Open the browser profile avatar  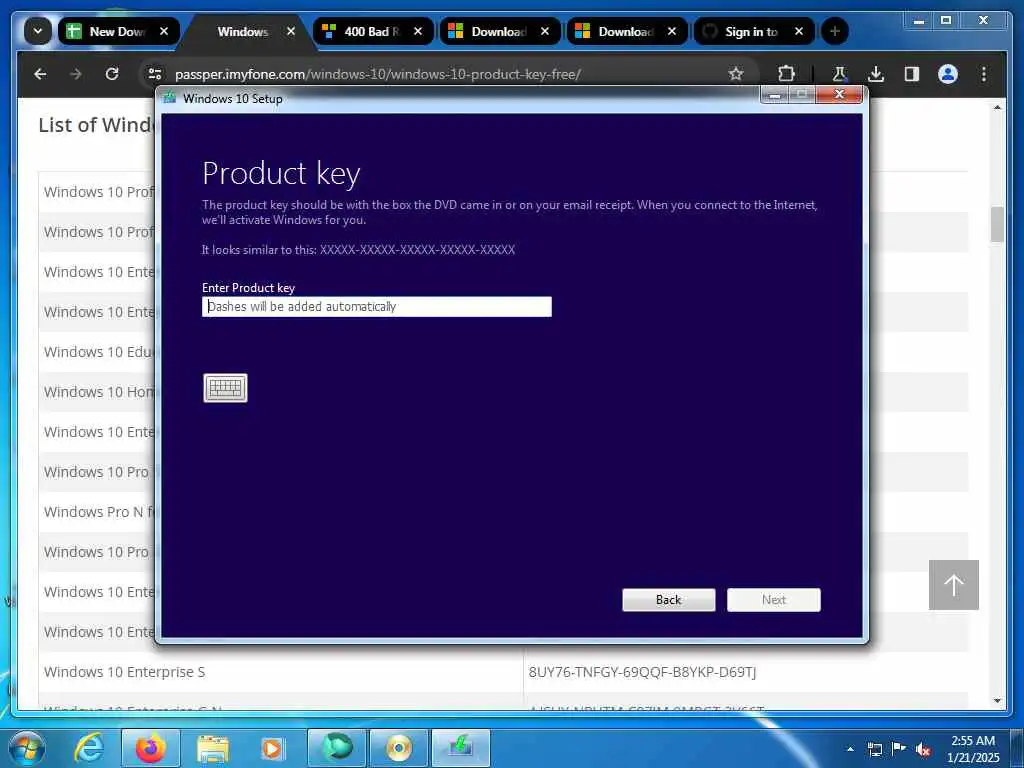(948, 74)
